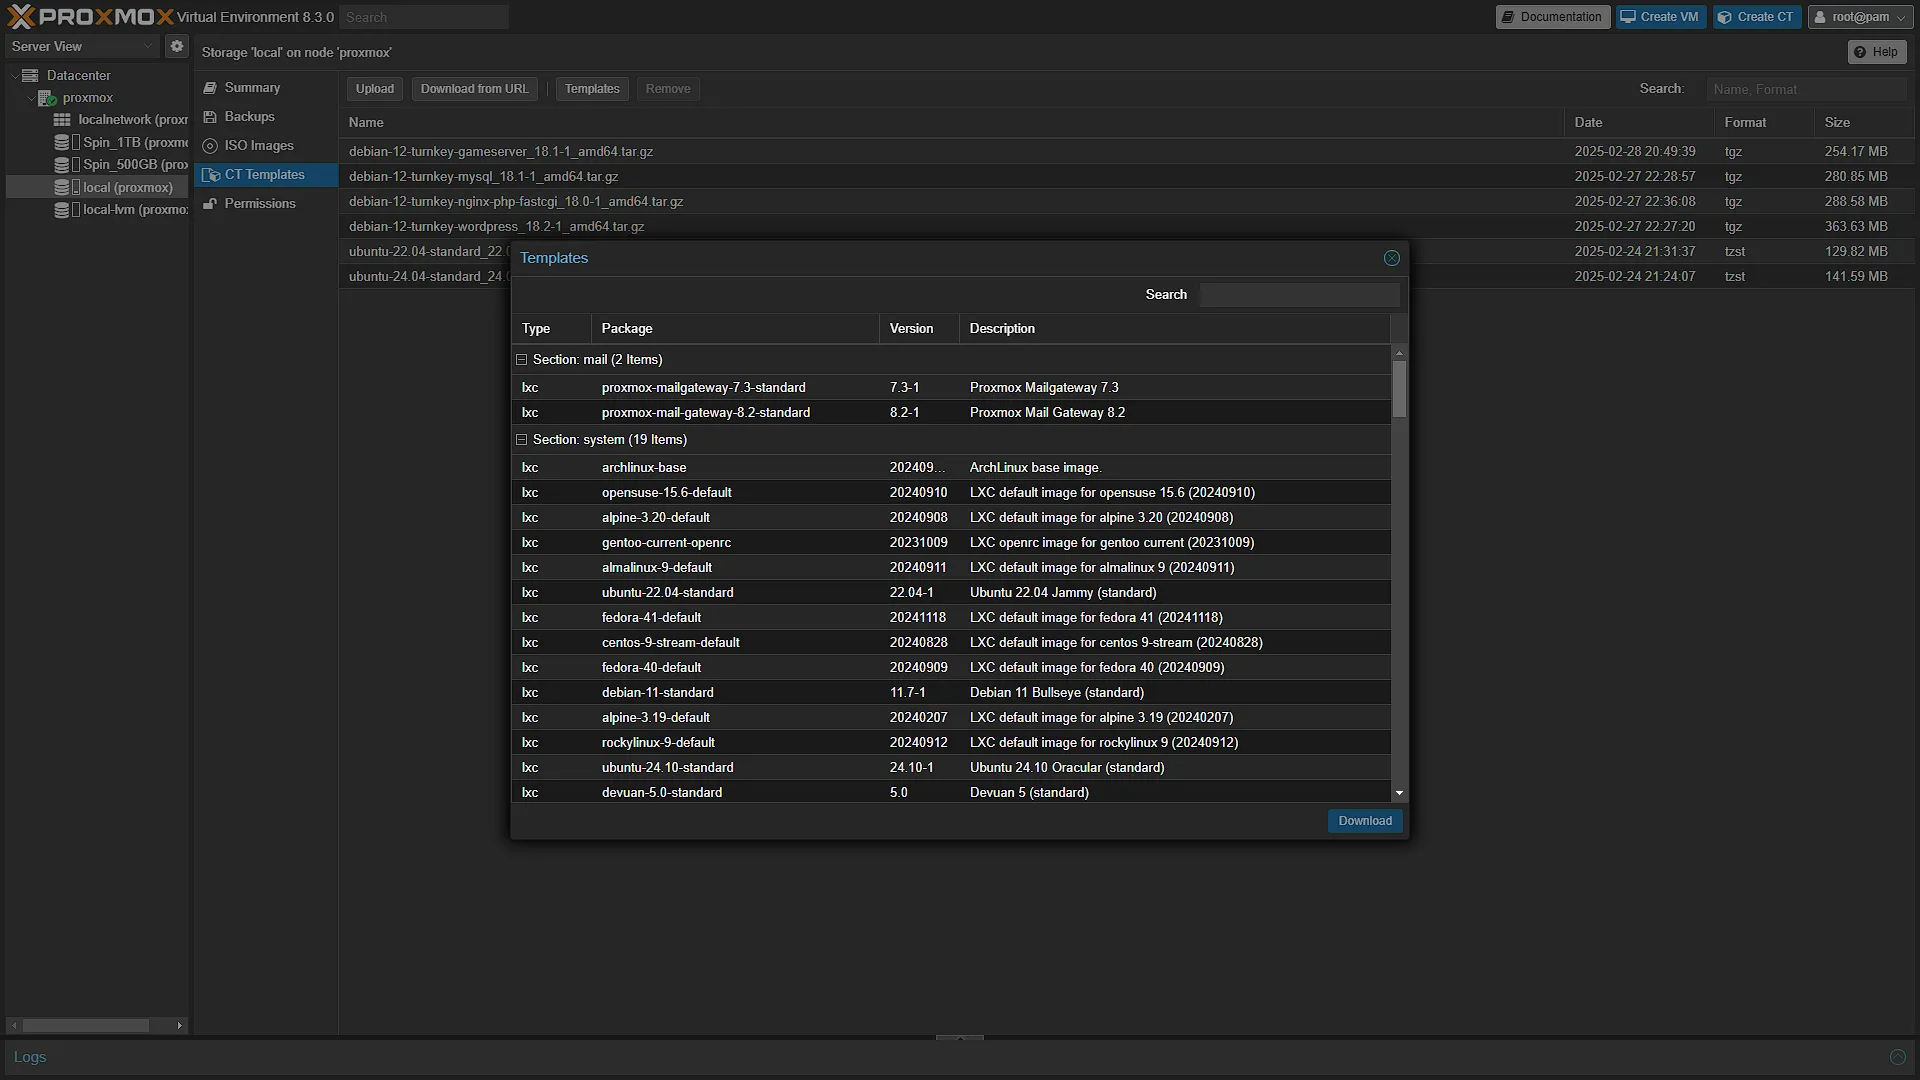Image resolution: width=1920 pixels, height=1080 pixels.
Task: Click Create CT button
Action: 1756,17
